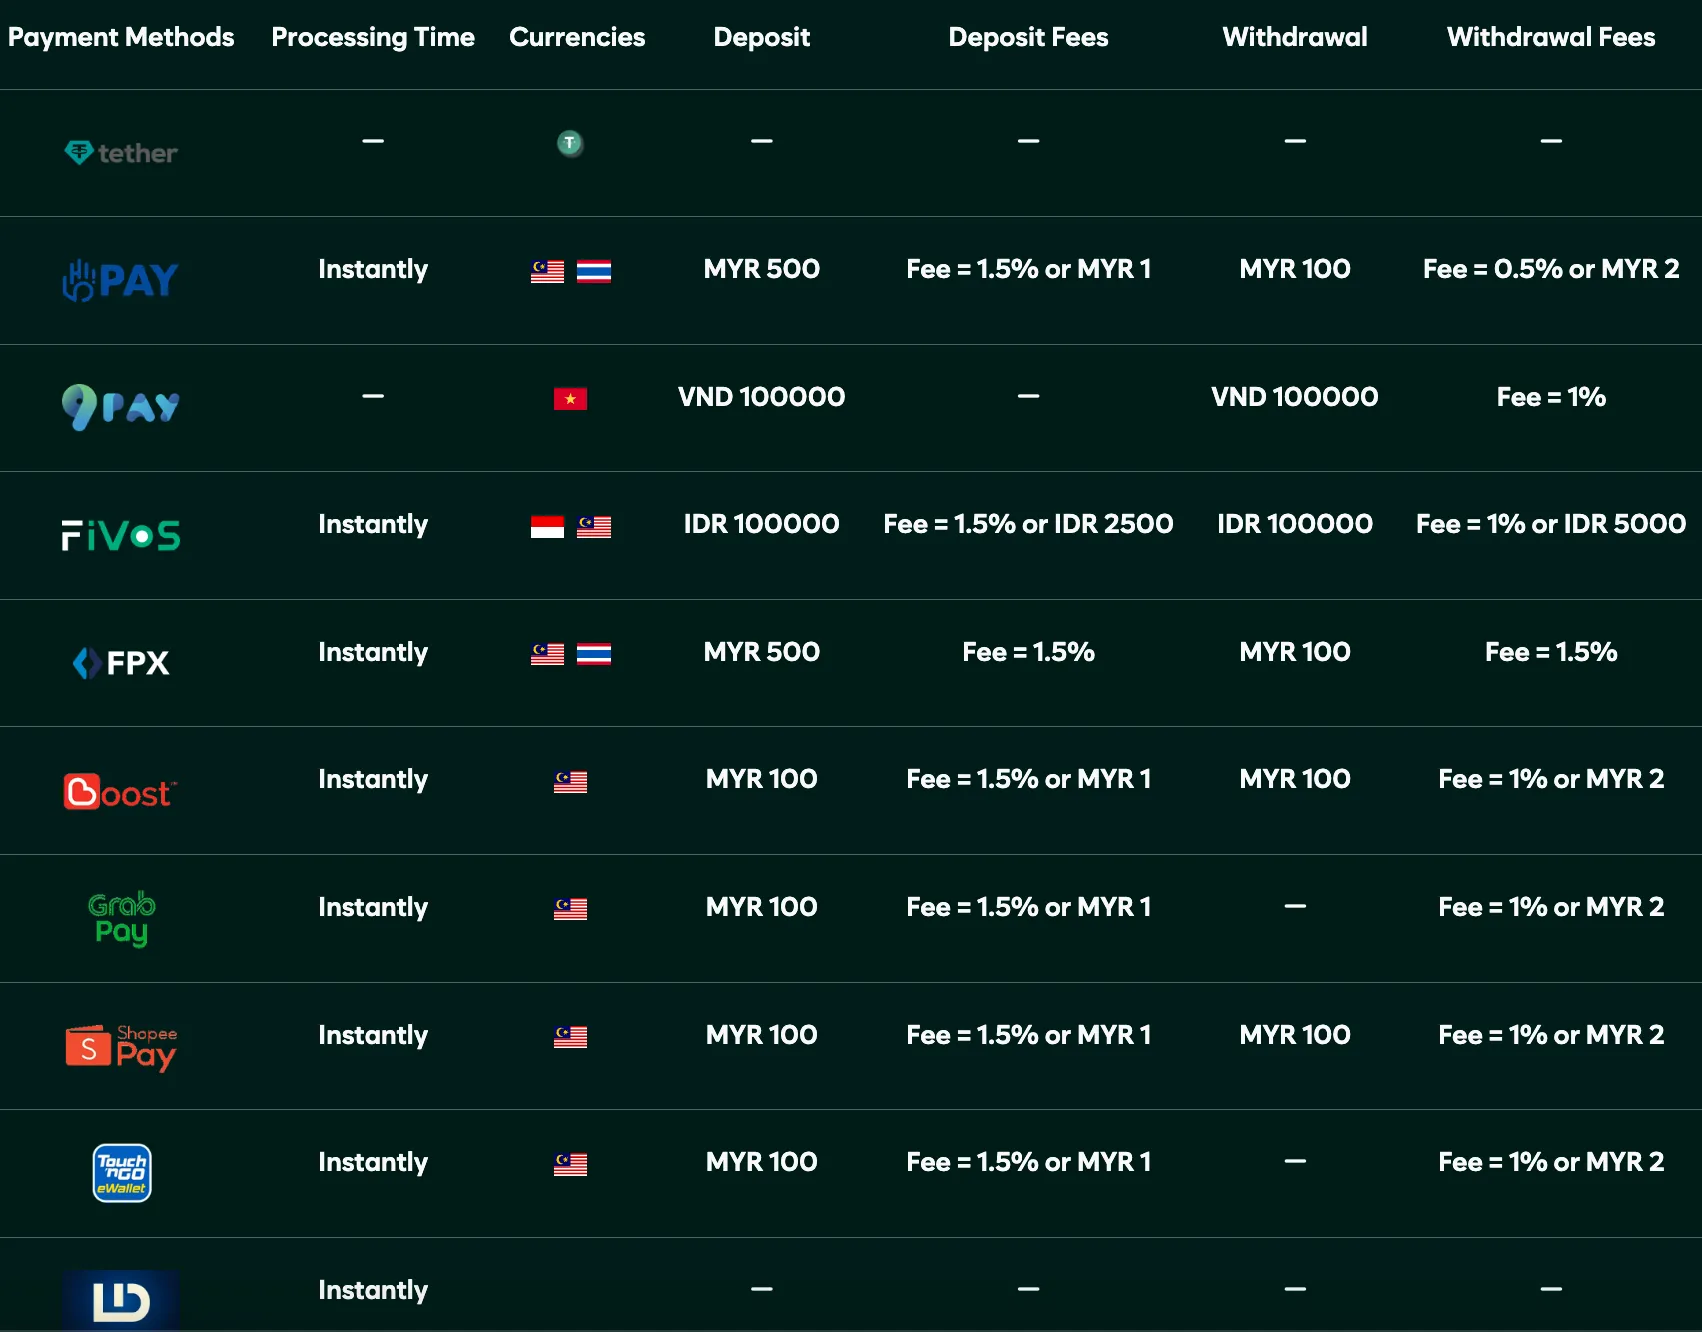Click FPX deposit fee "Fee = 1.5%"
This screenshot has height=1332, width=1702.
(1028, 652)
